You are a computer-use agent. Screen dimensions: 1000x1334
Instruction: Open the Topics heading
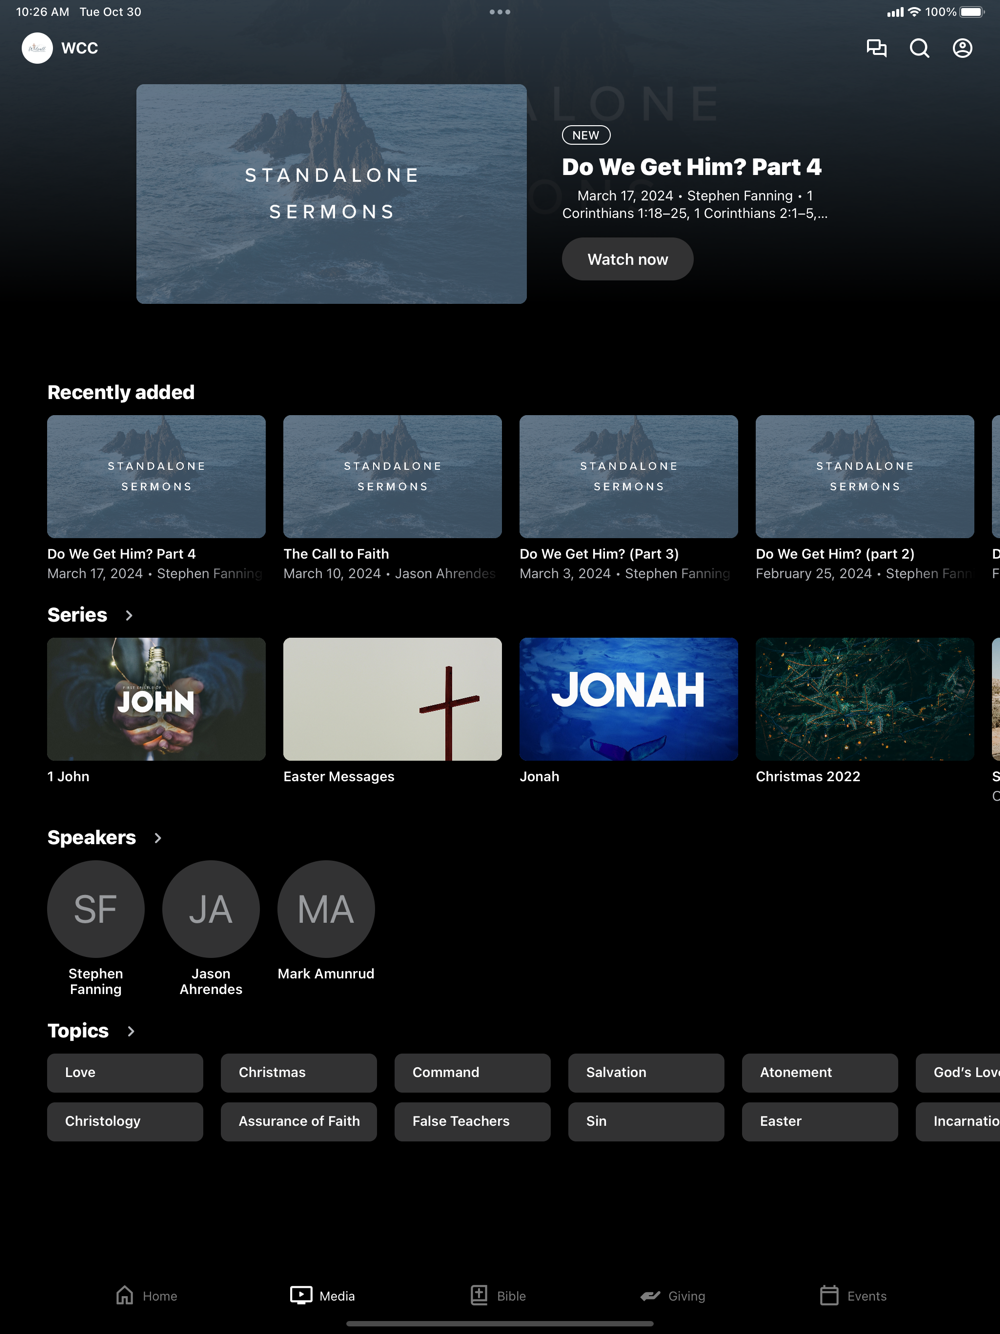point(78,1031)
